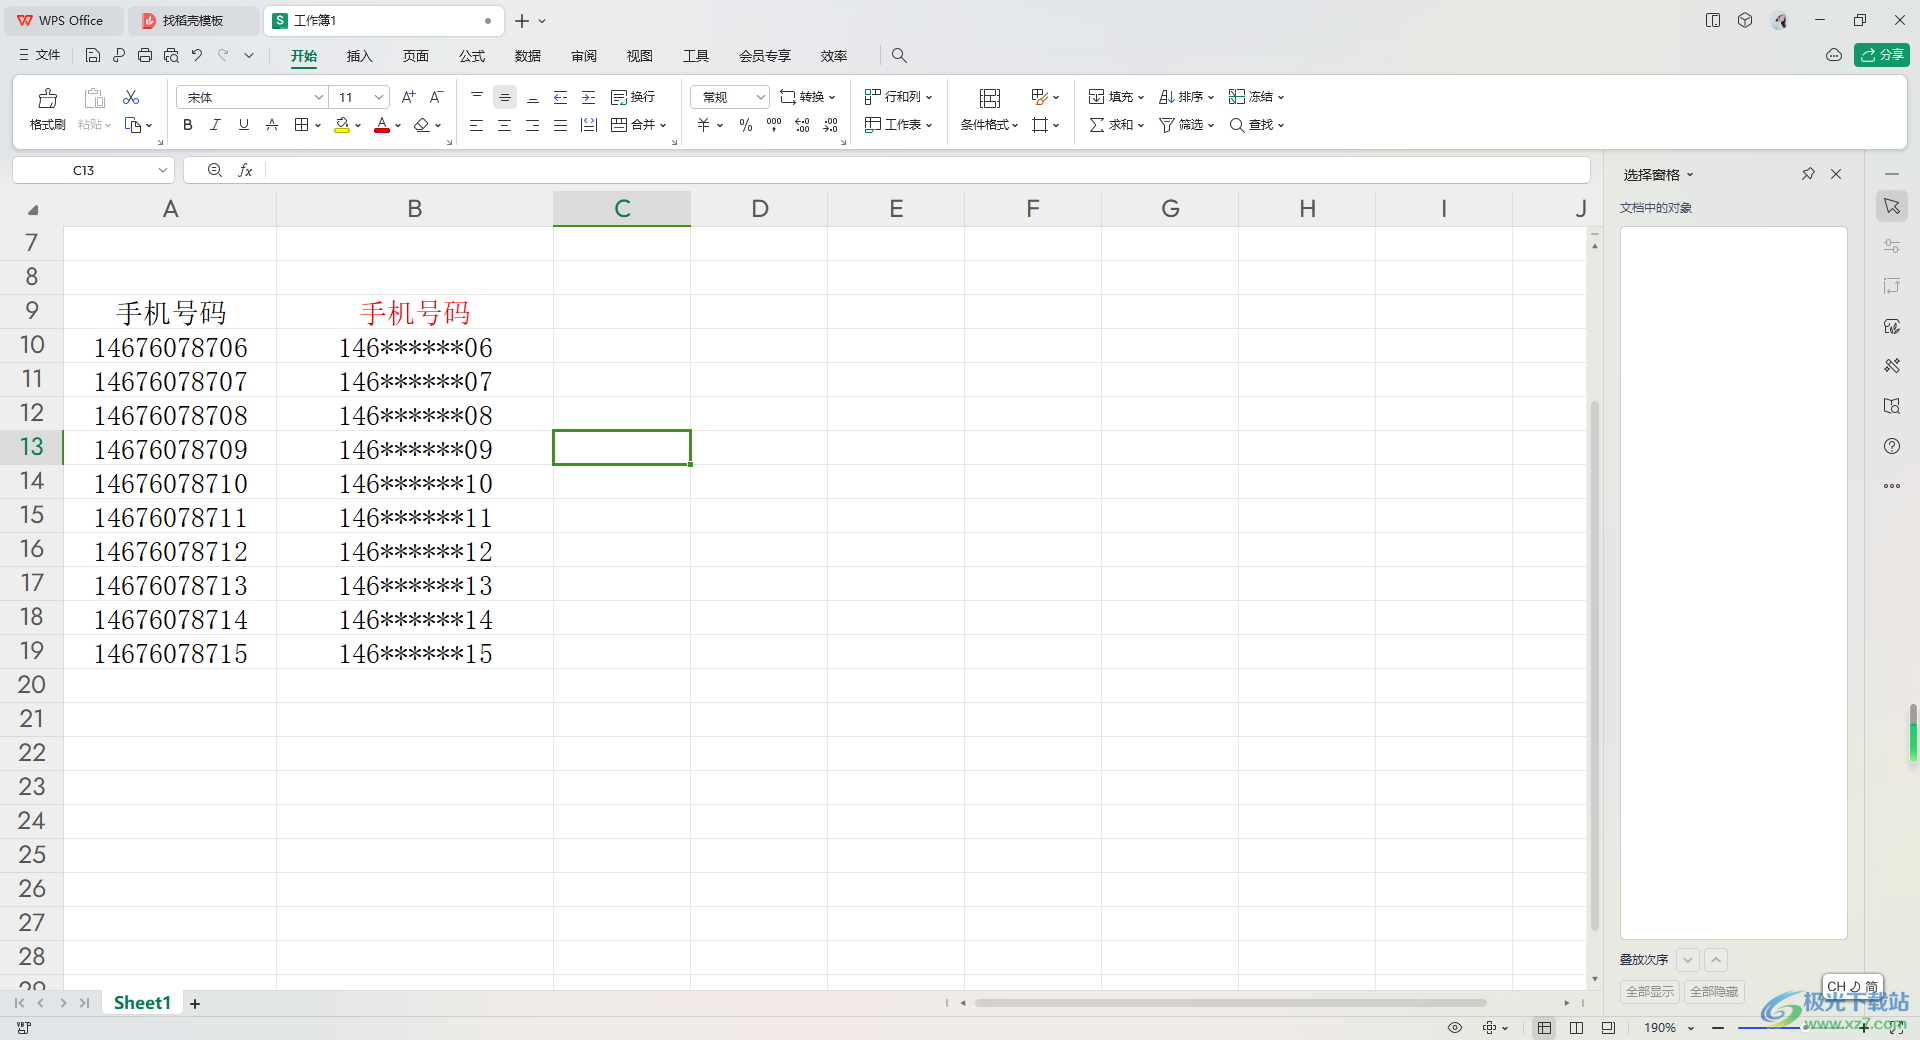Click the eraser clear icon
This screenshot has width=1920, height=1040.
click(422, 125)
